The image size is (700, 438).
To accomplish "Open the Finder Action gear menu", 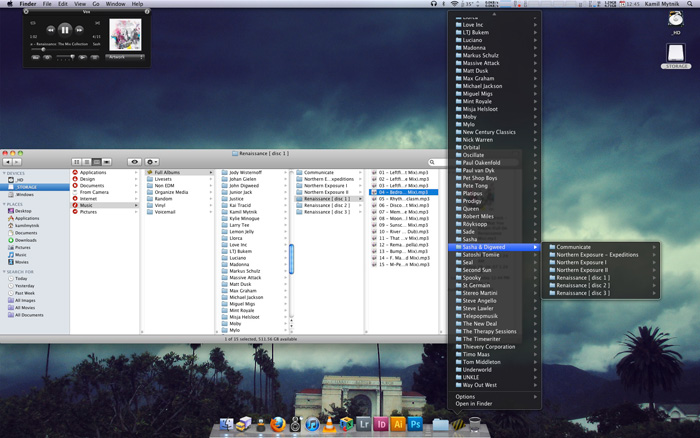I will point(152,161).
